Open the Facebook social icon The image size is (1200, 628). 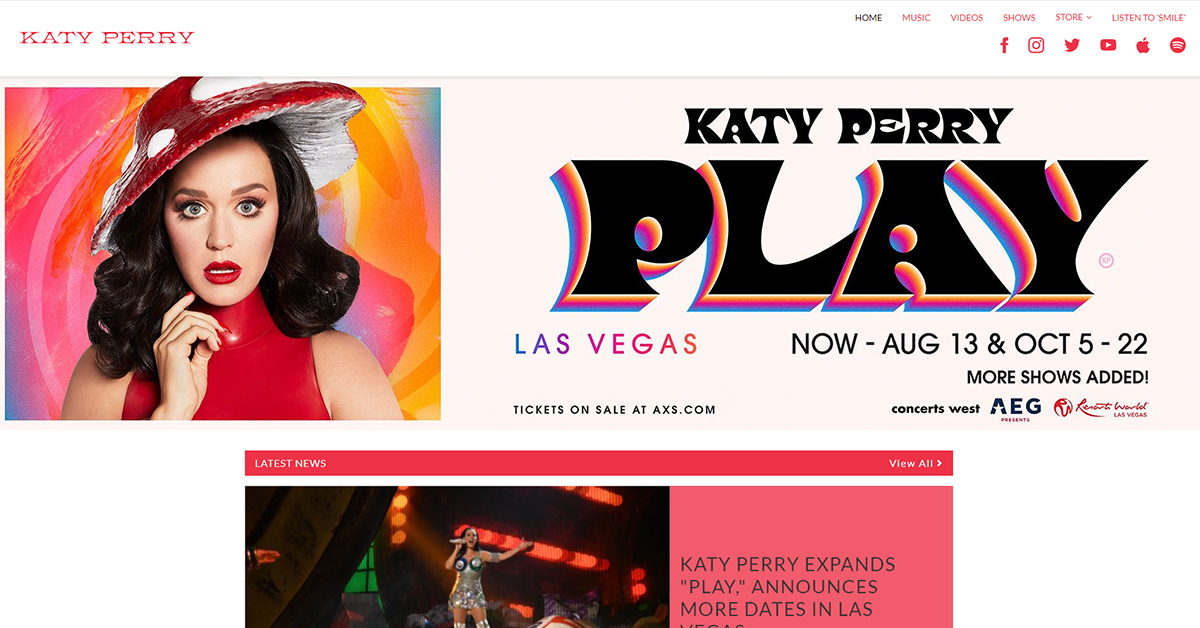click(1004, 45)
